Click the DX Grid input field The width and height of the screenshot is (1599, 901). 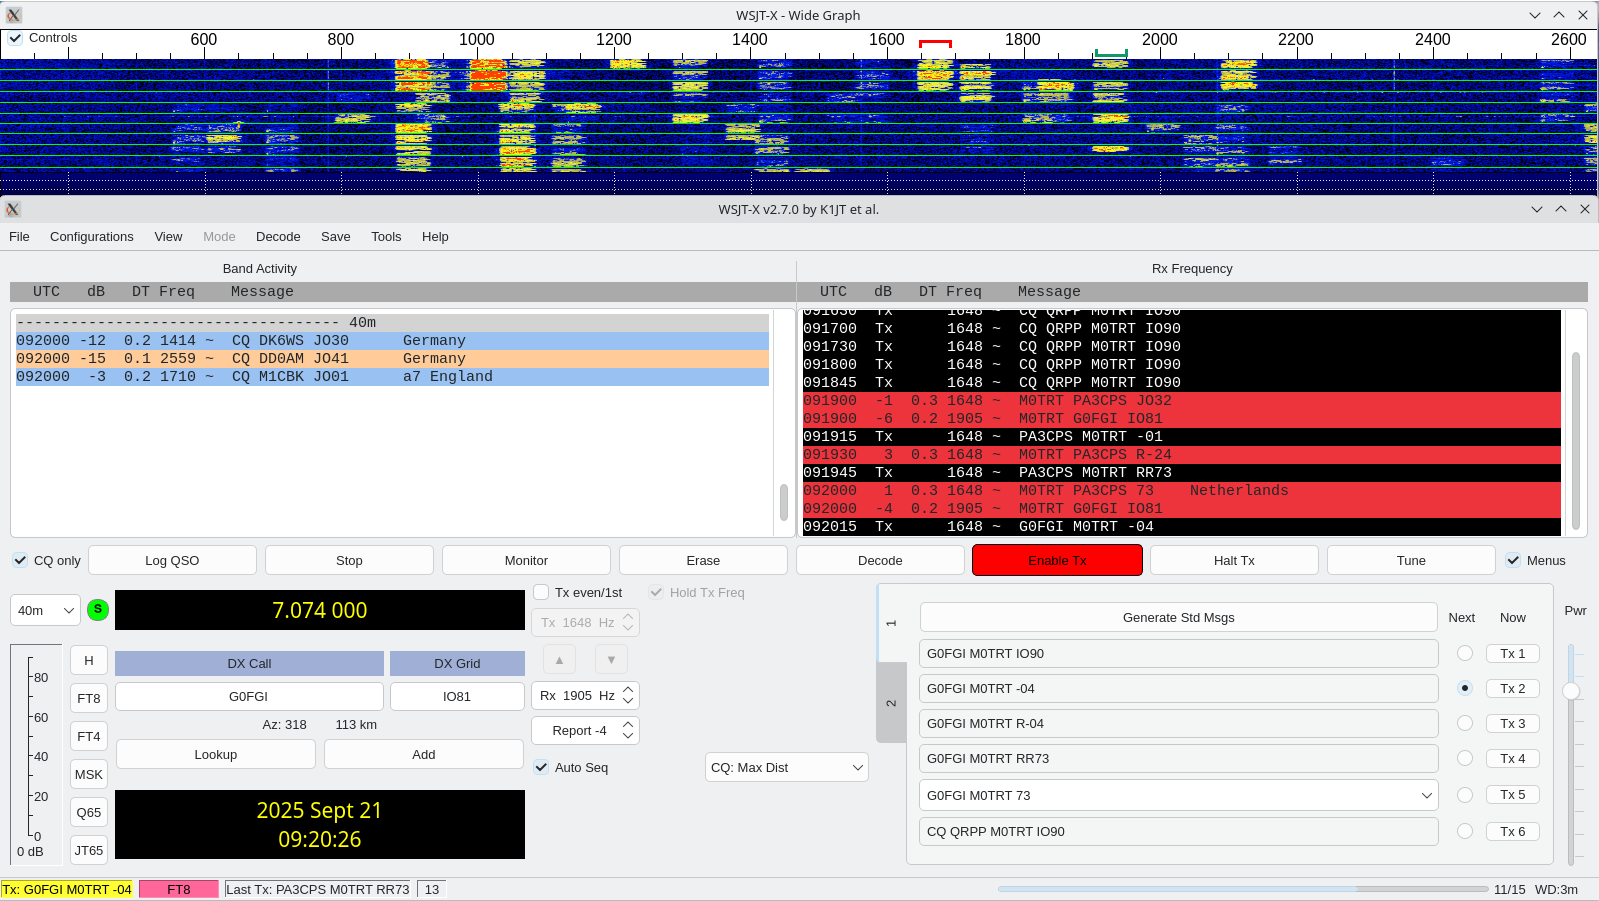(457, 696)
